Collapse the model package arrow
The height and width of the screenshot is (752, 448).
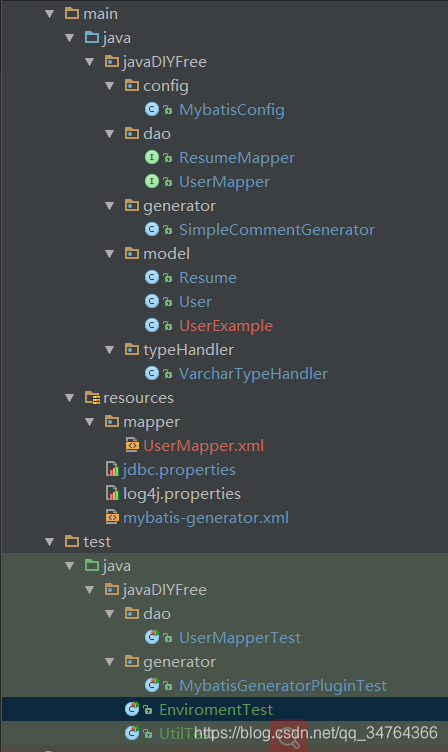pos(110,254)
